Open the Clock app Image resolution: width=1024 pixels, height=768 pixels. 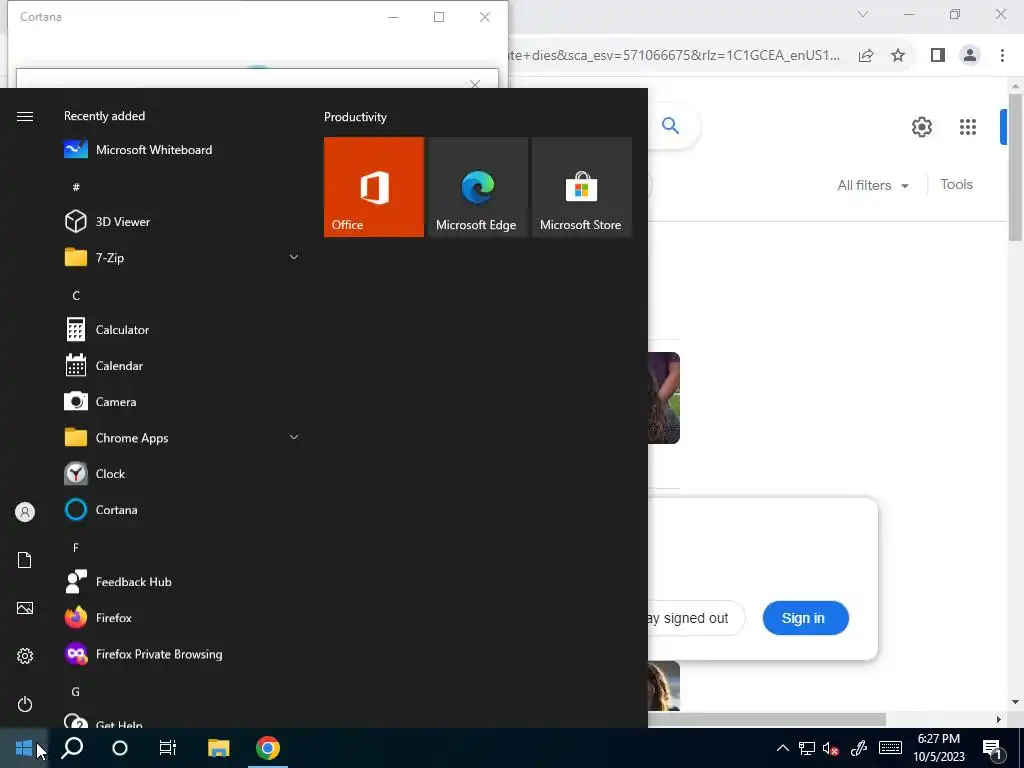pyautogui.click(x=182, y=473)
